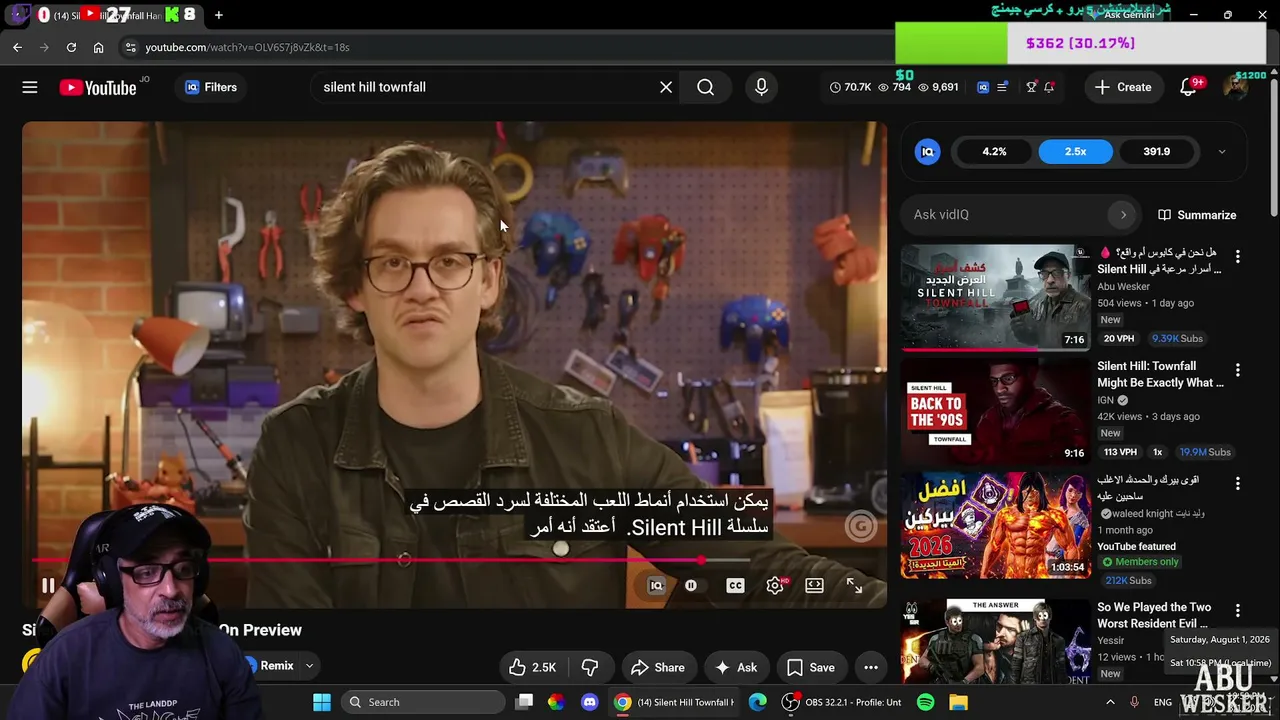Viewport: 1280px width, 720px height.
Task: Enter full screen mode
Action: [x=854, y=586]
